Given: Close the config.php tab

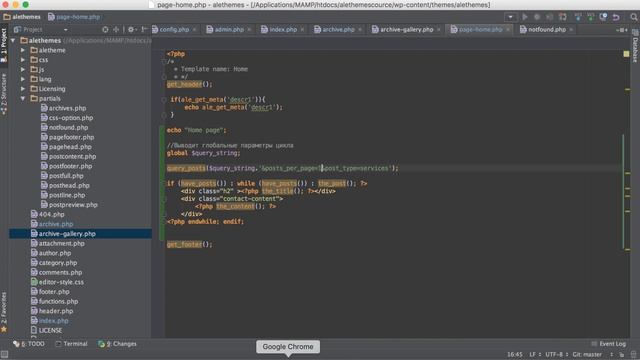Looking at the screenshot, I should [x=194, y=30].
